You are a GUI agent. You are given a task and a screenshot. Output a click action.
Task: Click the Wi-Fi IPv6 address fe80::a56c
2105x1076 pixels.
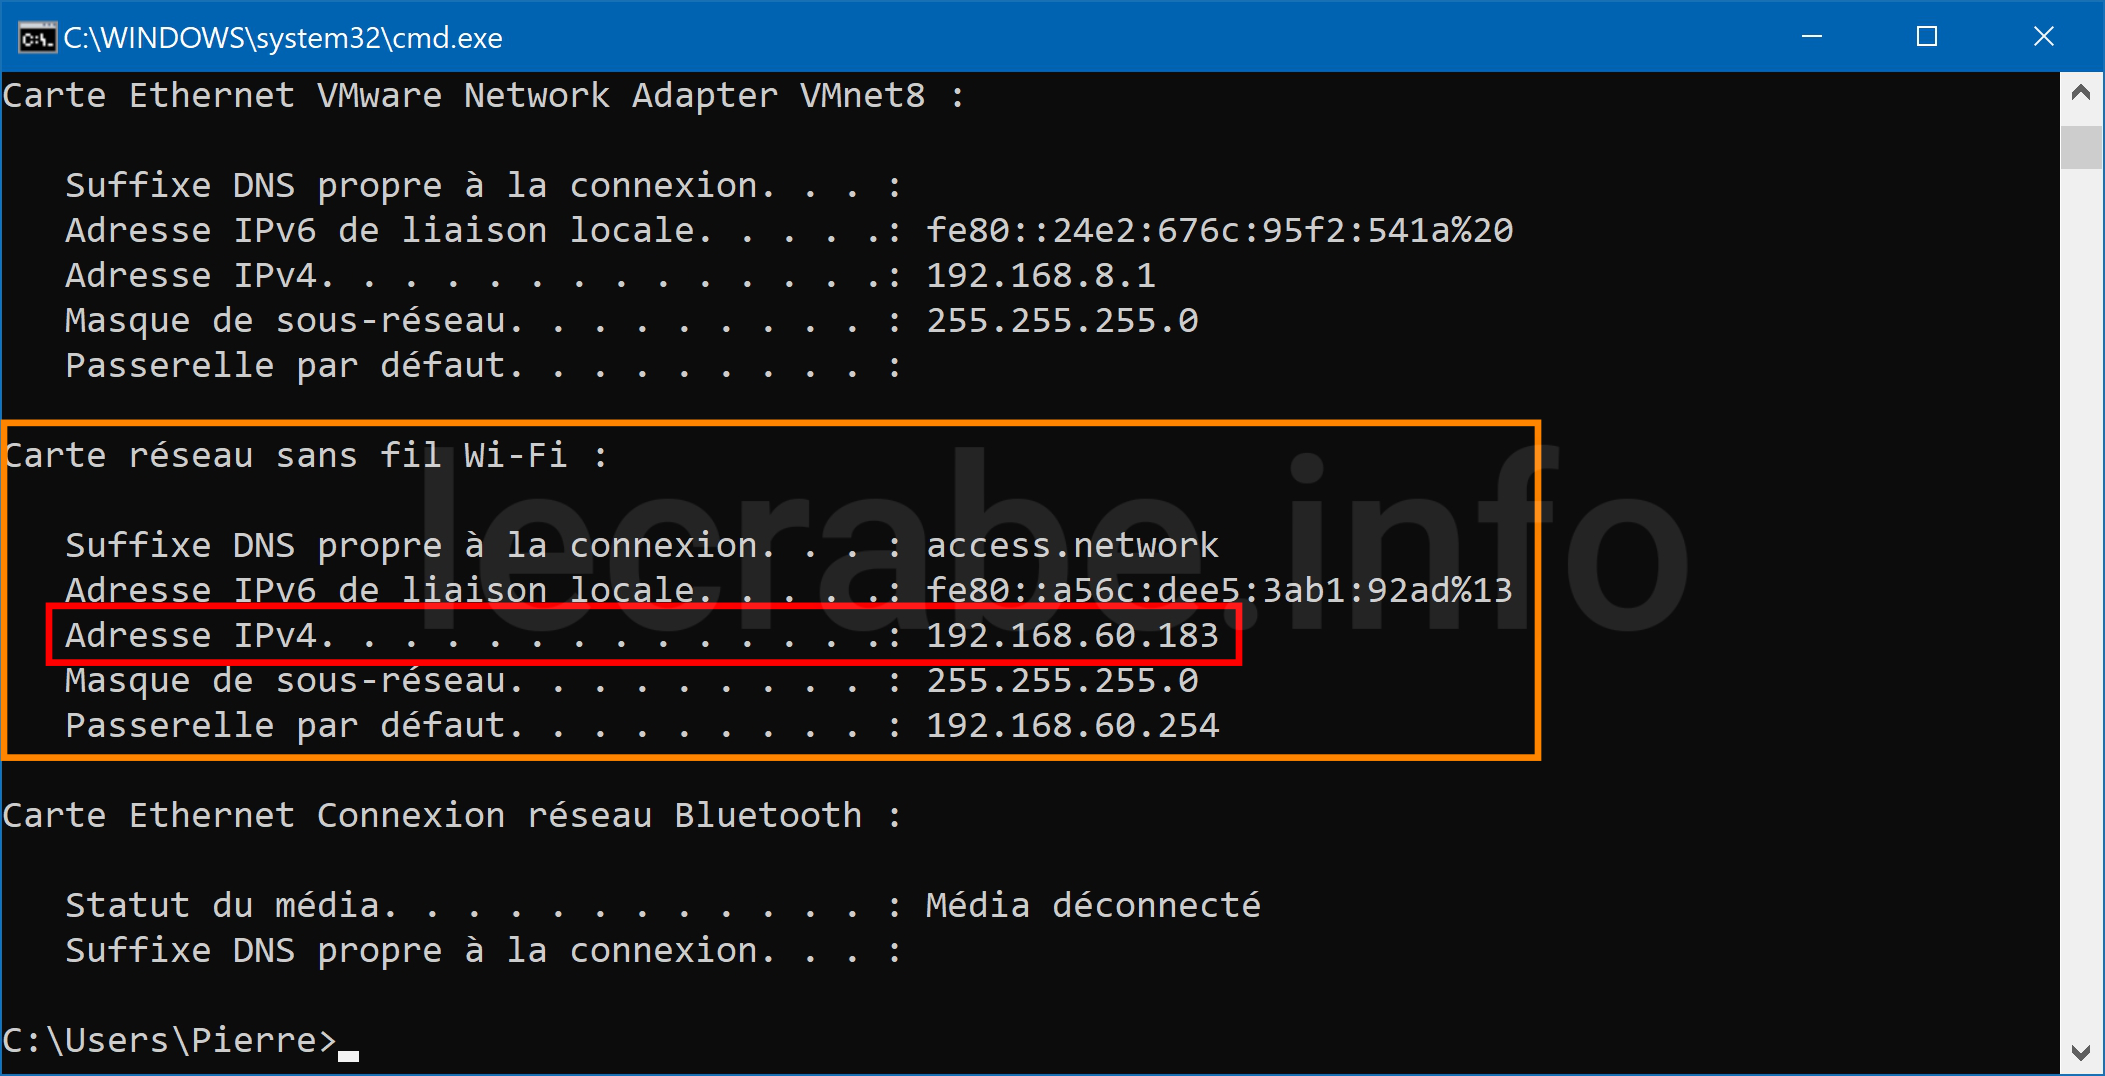pyautogui.click(x=1219, y=590)
